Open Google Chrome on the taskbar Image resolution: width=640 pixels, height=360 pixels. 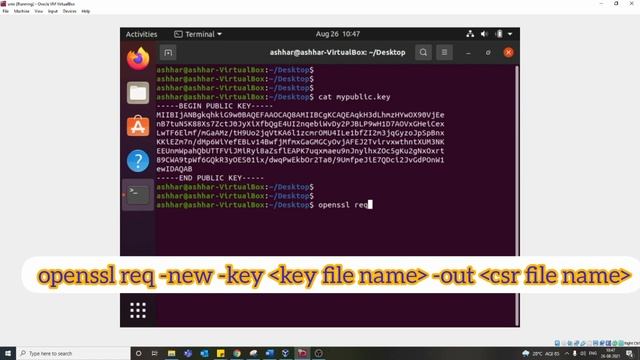(x=237, y=353)
